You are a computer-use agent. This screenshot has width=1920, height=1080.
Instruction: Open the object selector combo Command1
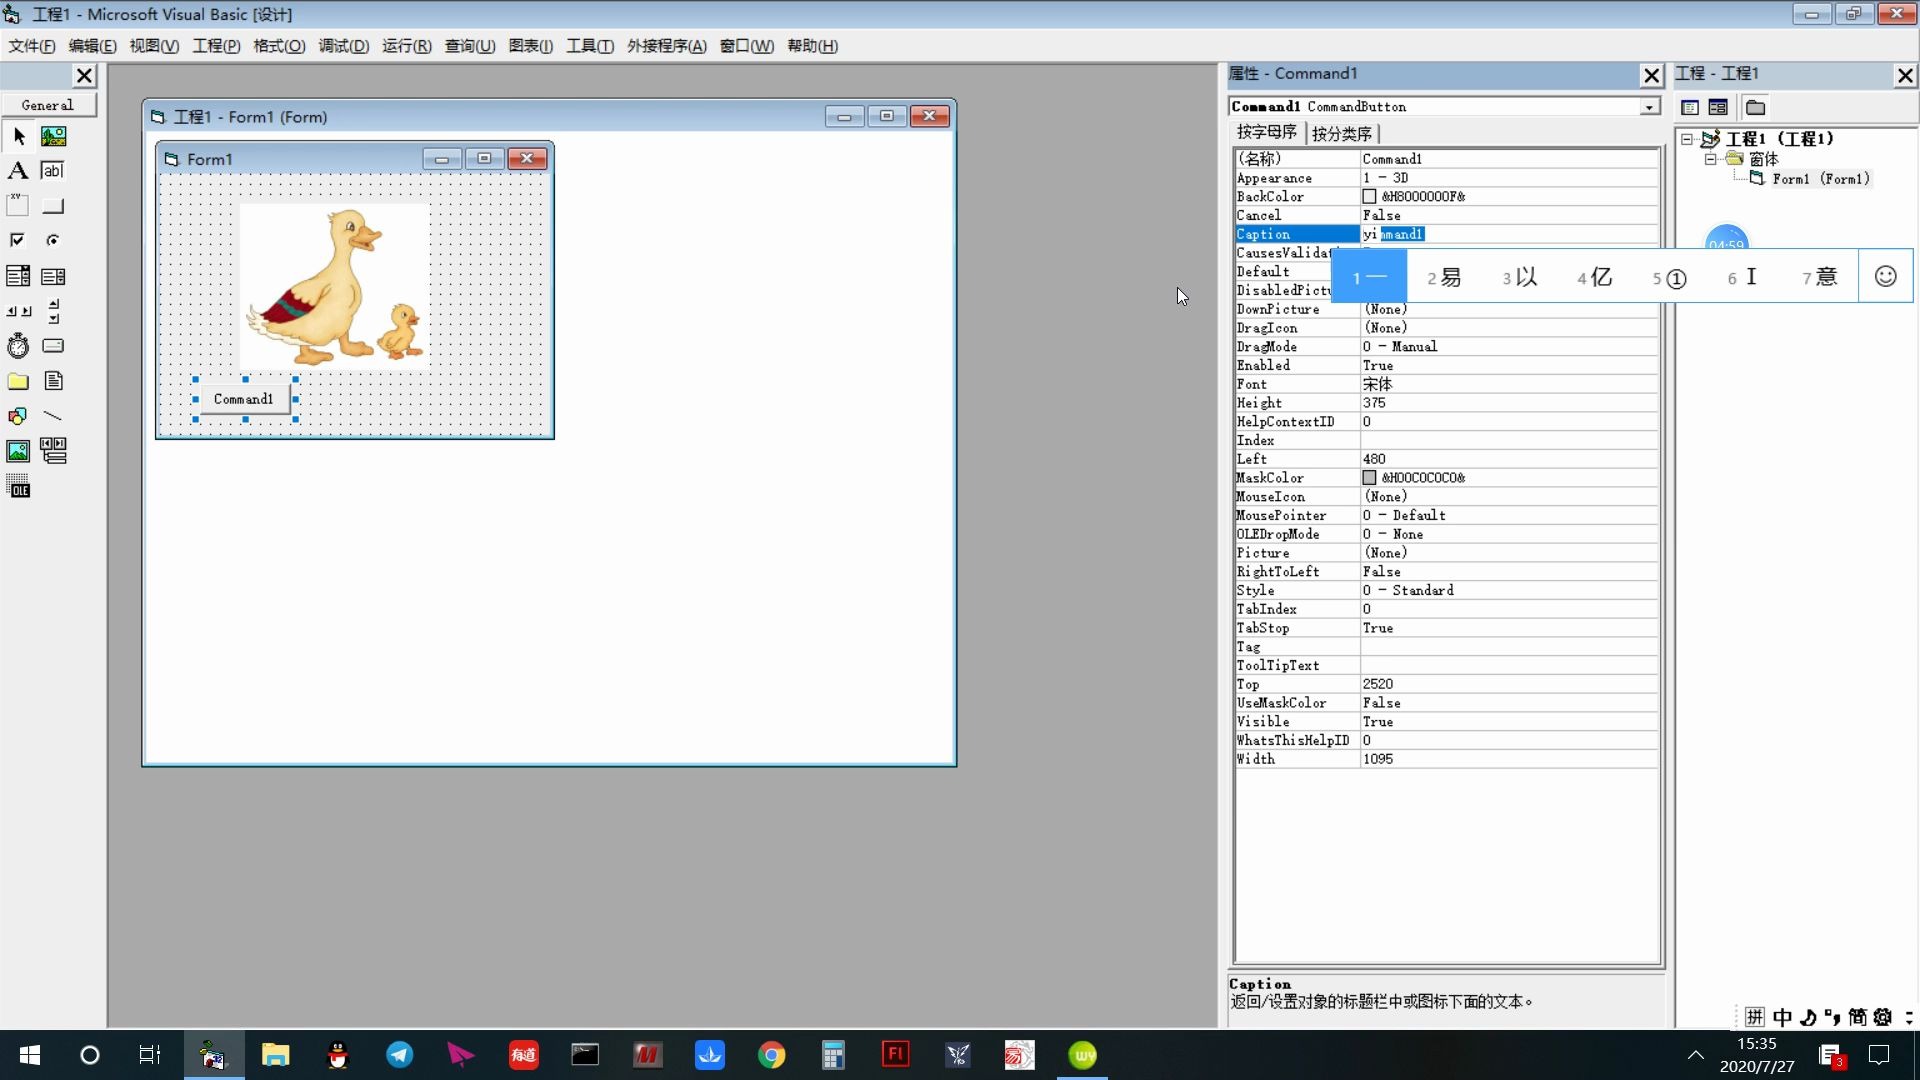(x=1649, y=107)
